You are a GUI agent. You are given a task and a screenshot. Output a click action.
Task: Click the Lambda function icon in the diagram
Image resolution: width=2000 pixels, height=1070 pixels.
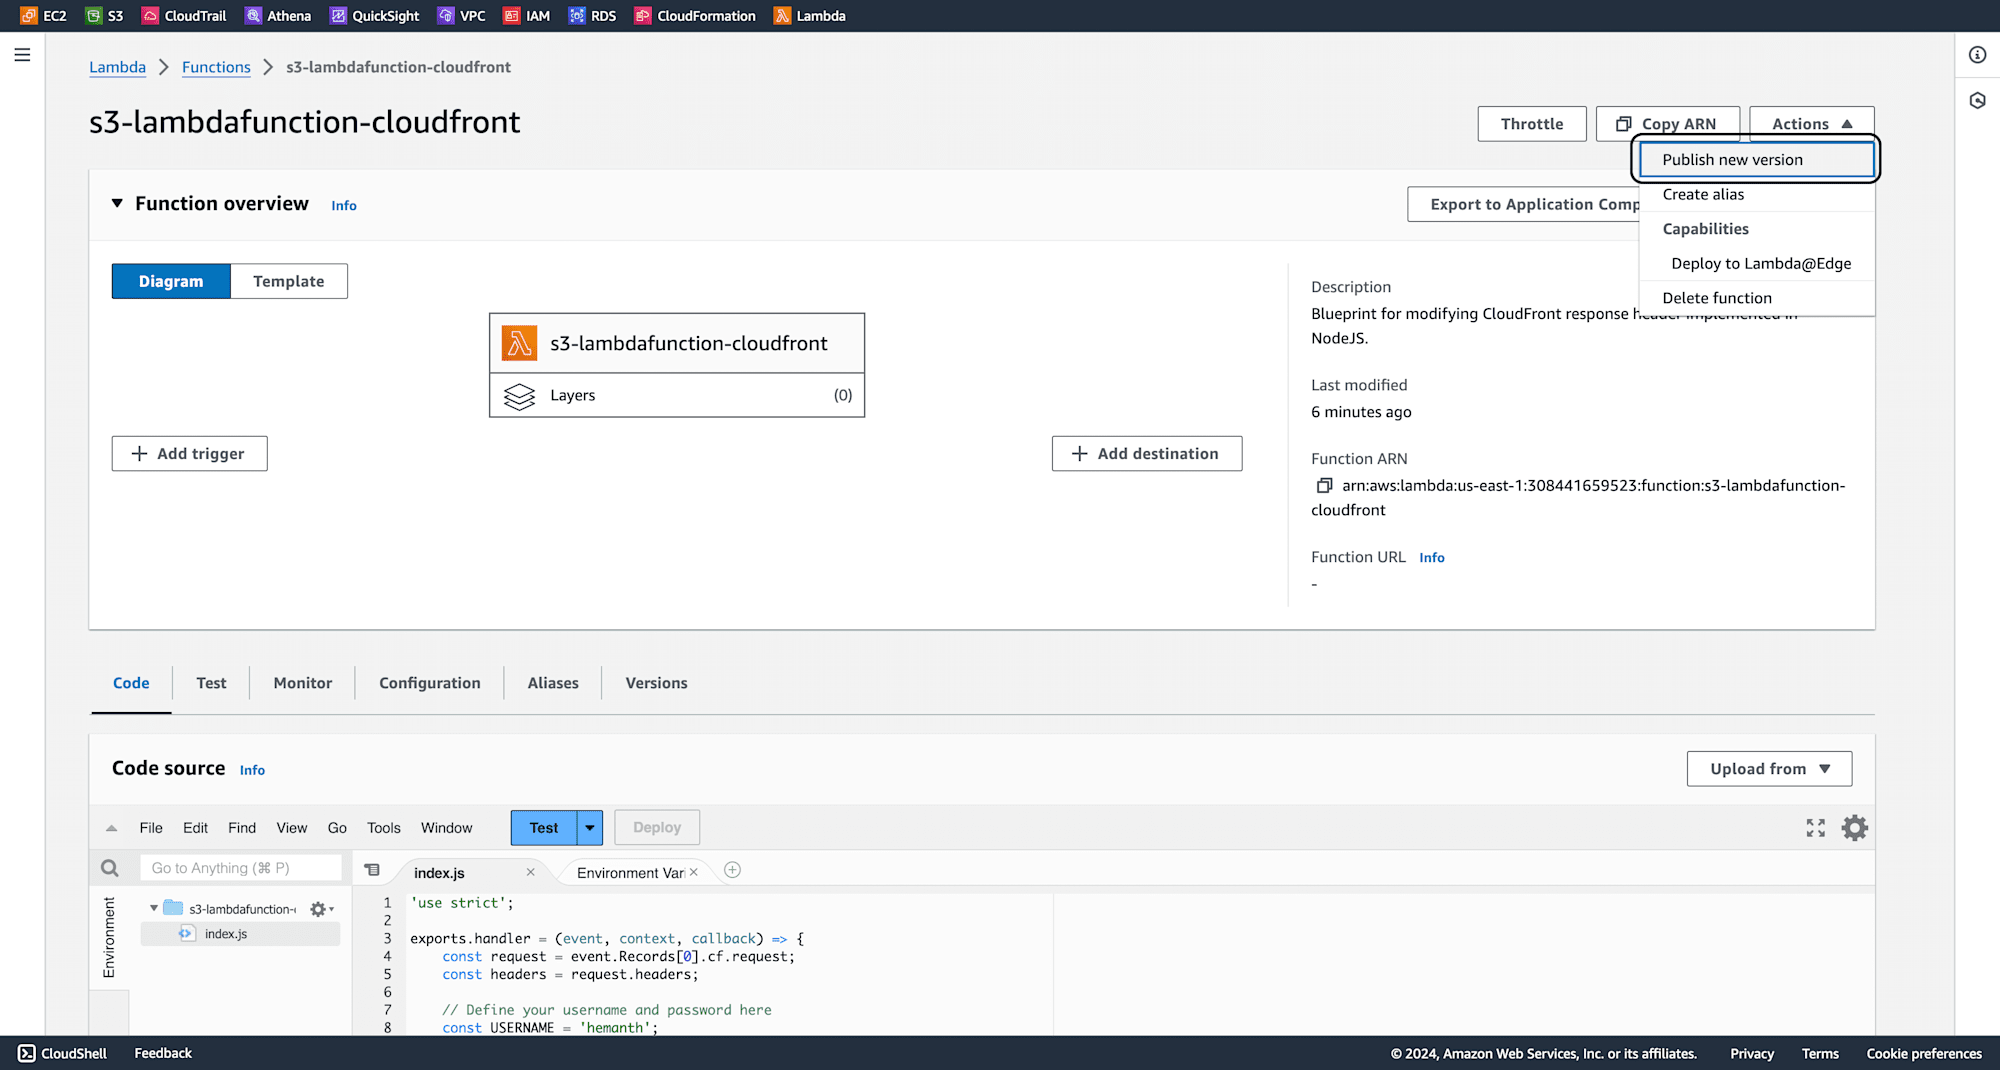[x=519, y=343]
